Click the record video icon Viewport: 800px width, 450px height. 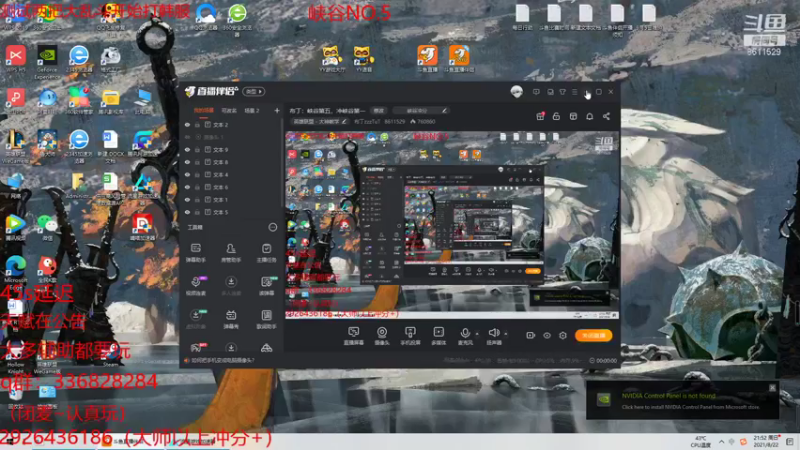click(531, 335)
